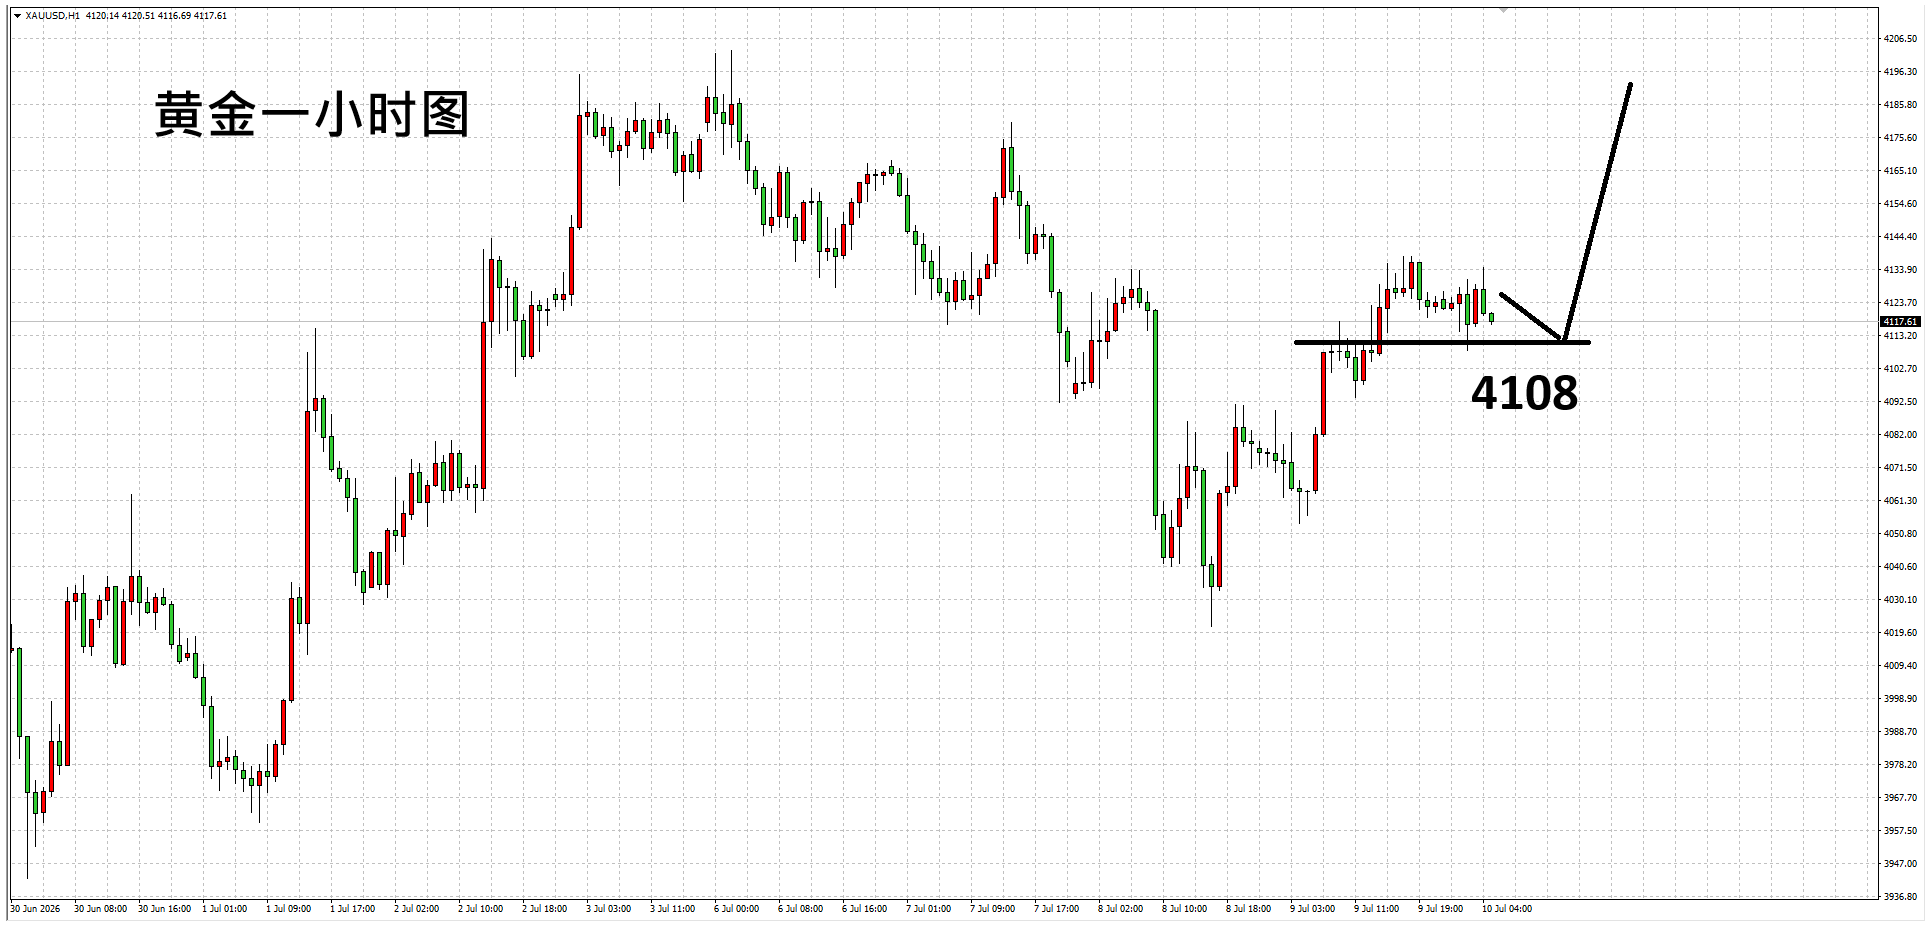This screenshot has height=935, width=1928.
Task: Click the black 4117.61 current price tag
Action: coord(1900,322)
